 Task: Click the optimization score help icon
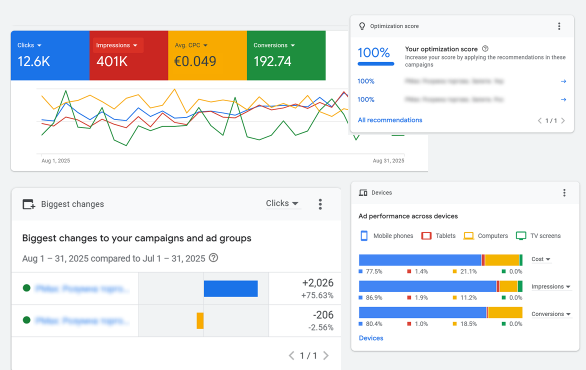[485, 49]
